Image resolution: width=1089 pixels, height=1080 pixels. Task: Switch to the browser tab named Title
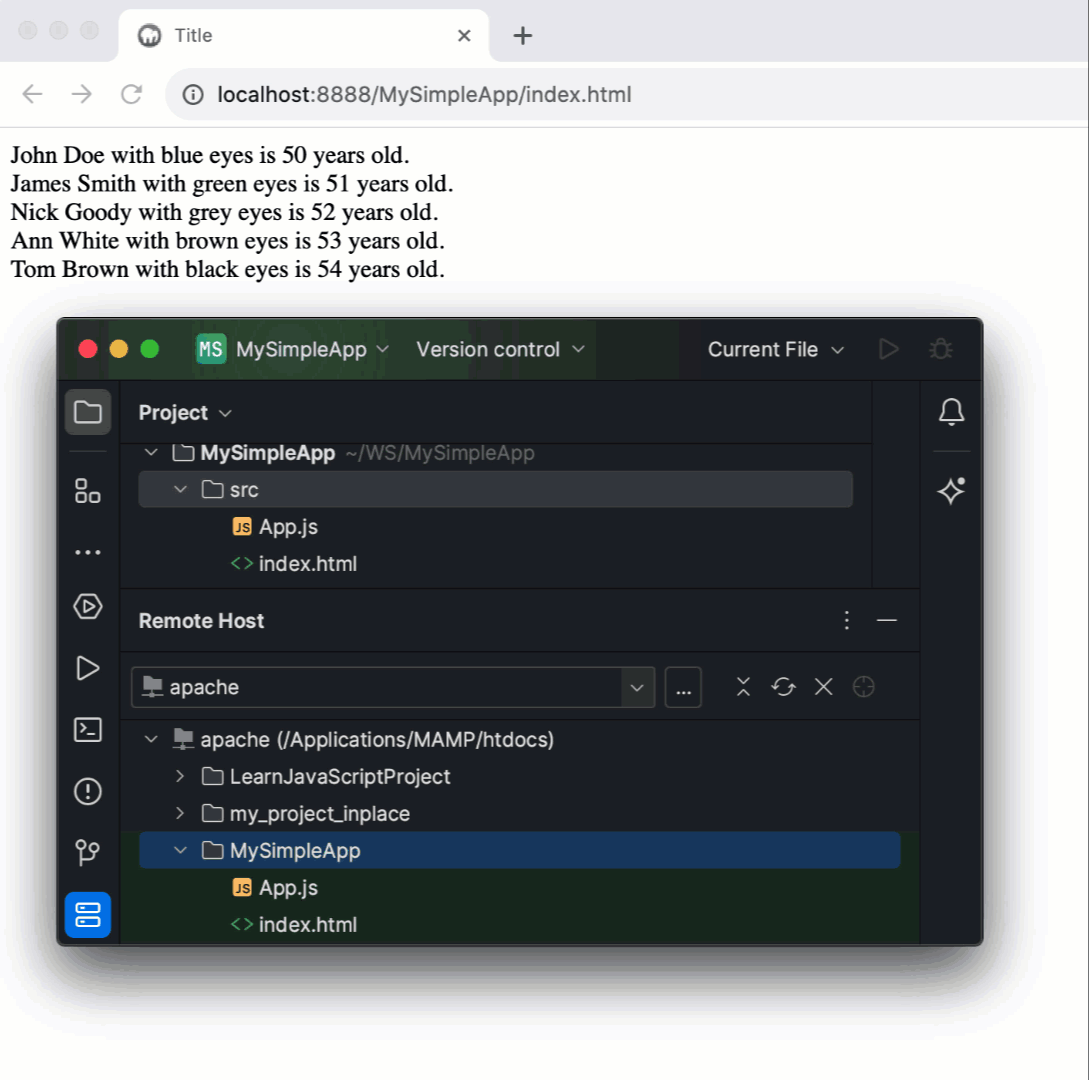(x=193, y=35)
